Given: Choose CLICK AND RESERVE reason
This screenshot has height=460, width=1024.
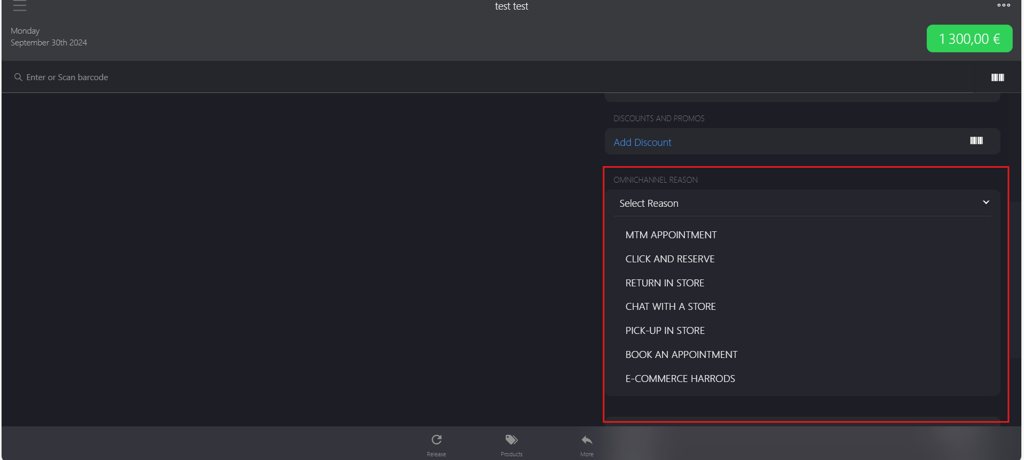Looking at the screenshot, I should (669, 259).
